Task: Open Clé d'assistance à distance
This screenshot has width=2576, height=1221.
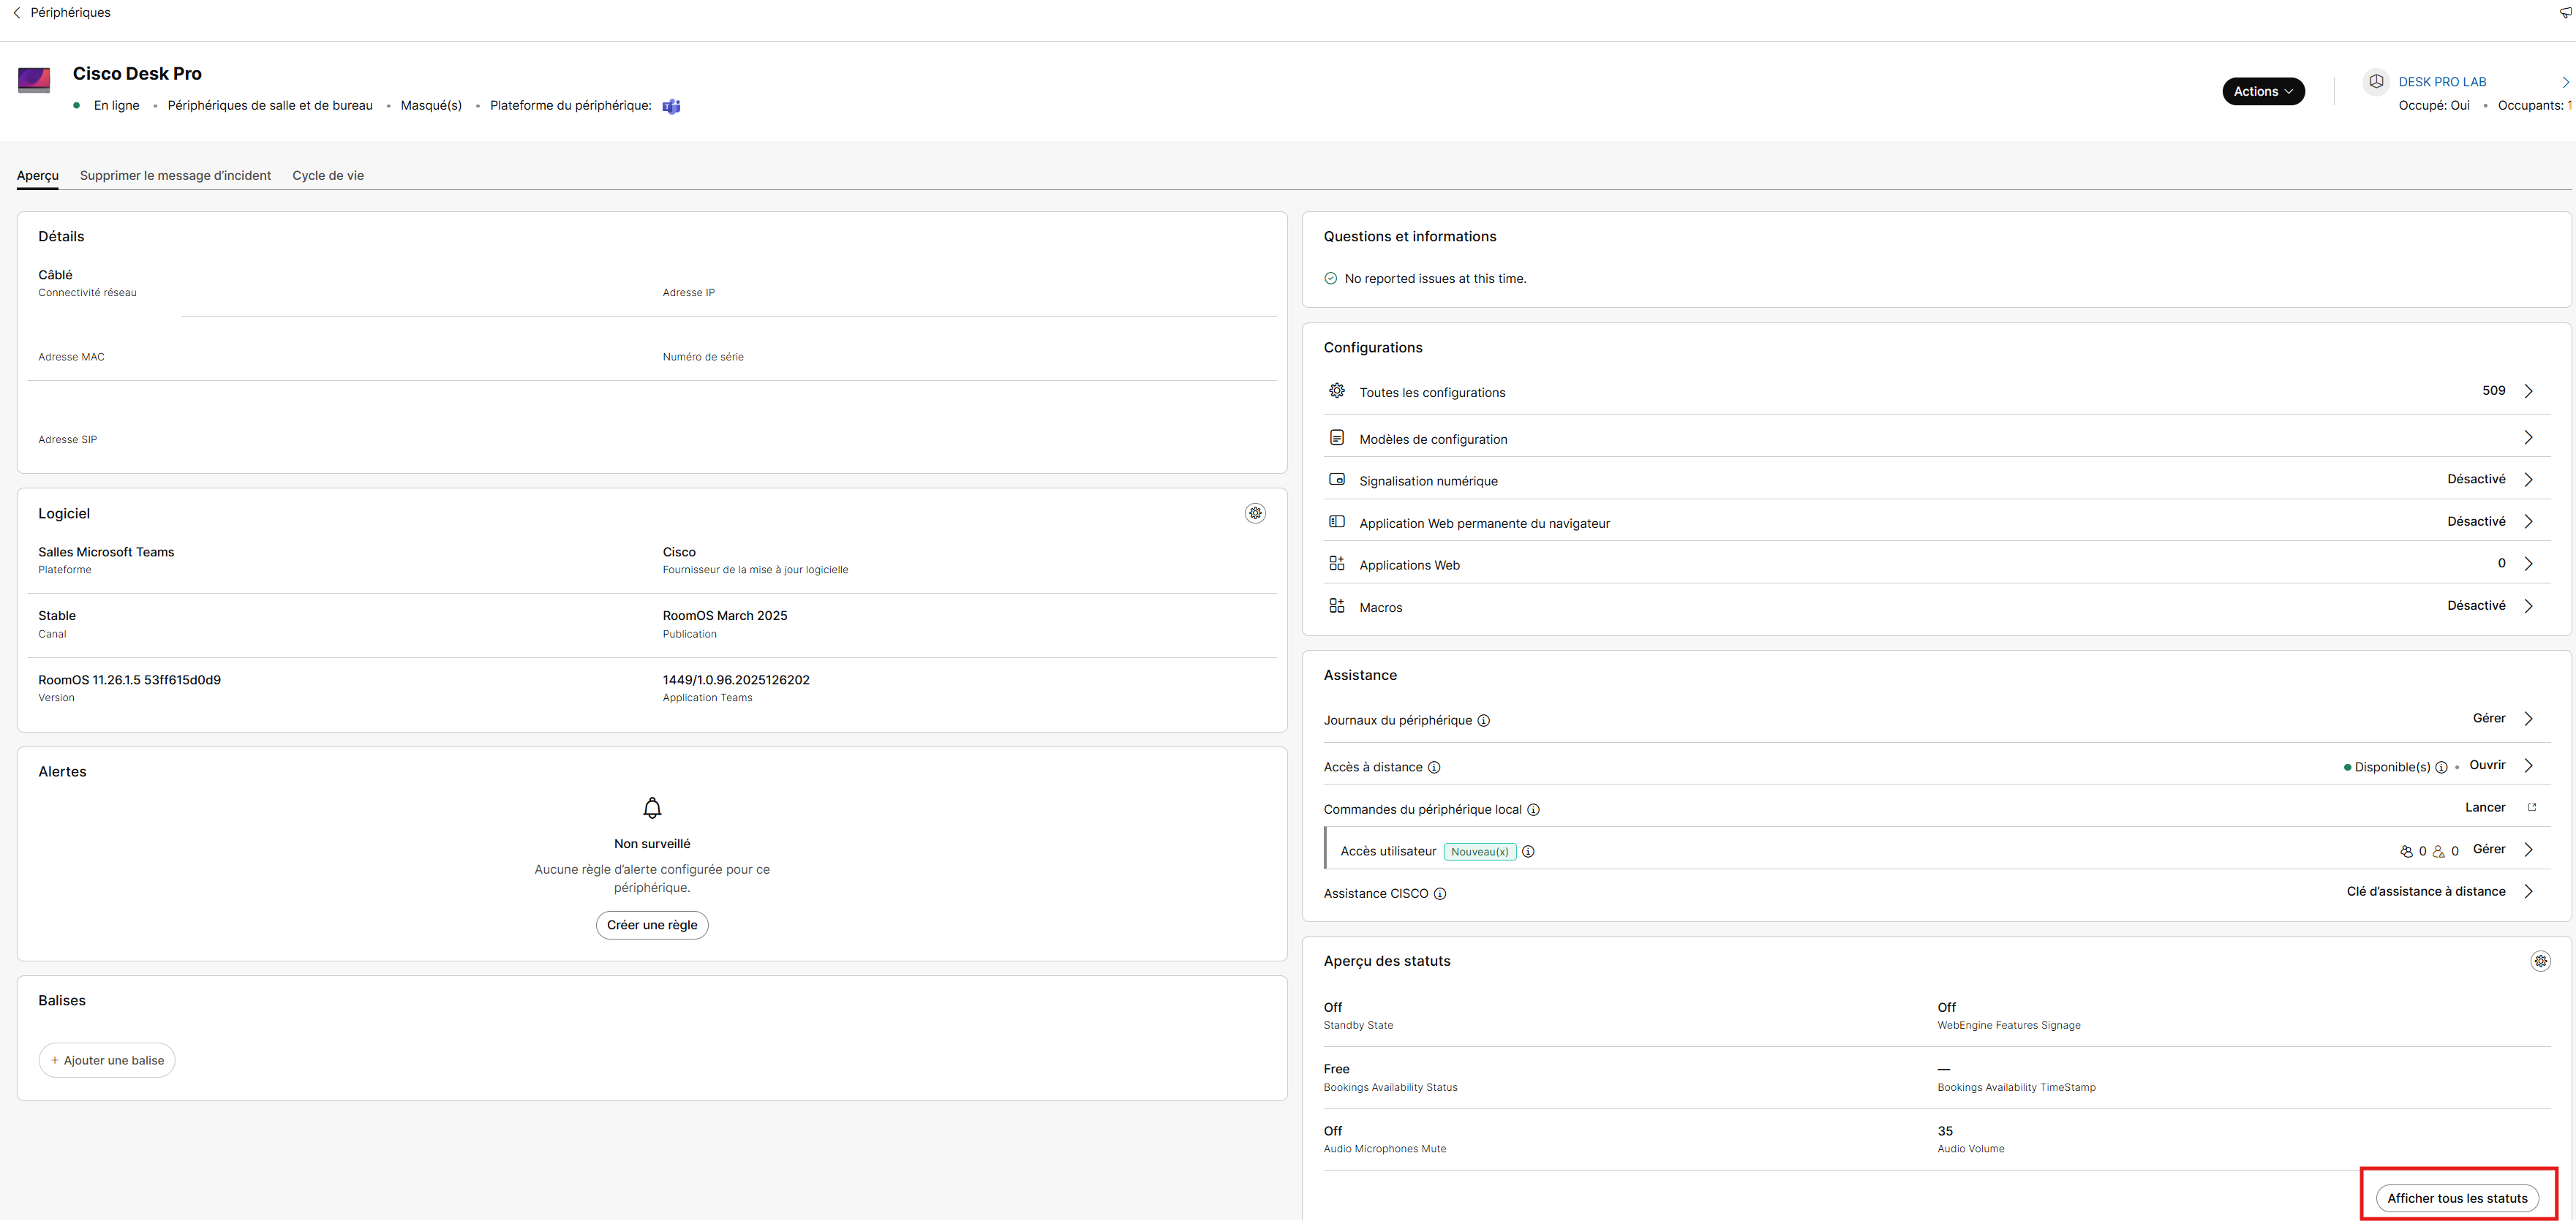Action: tap(2426, 891)
